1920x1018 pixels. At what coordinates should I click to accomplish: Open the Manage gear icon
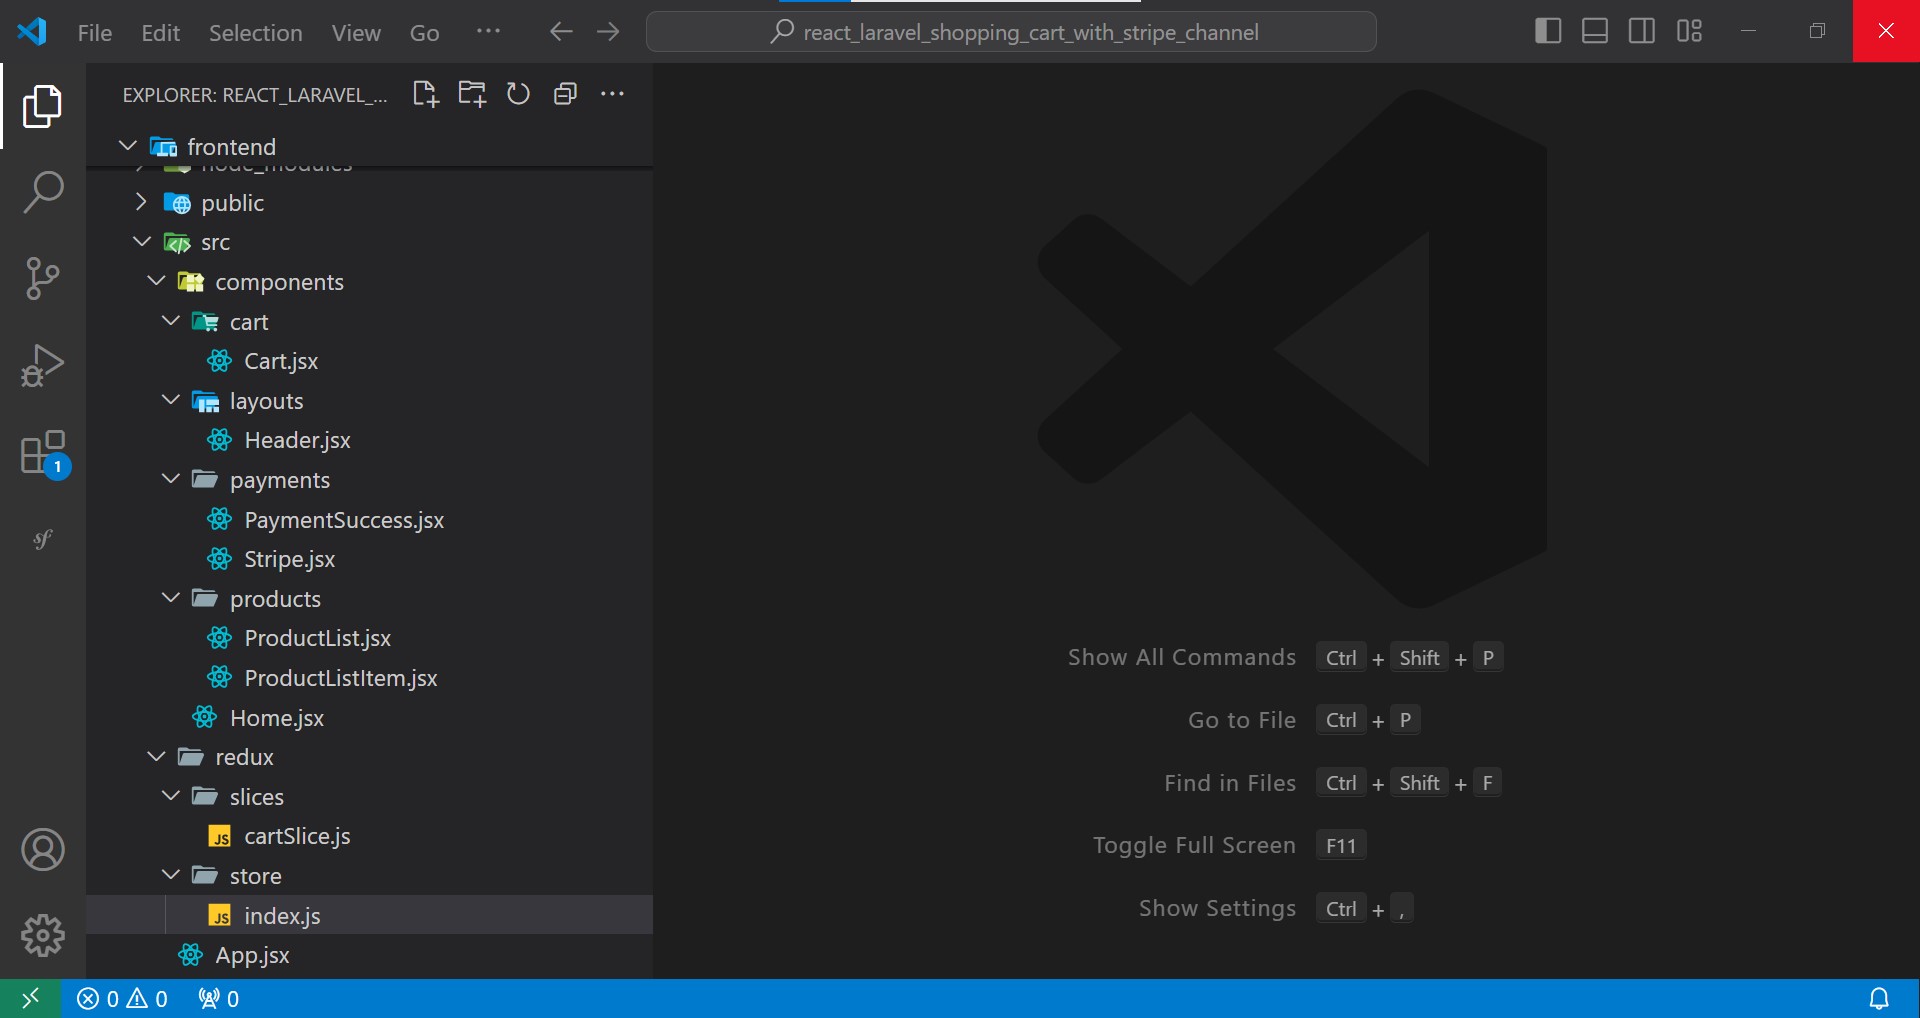click(x=43, y=935)
